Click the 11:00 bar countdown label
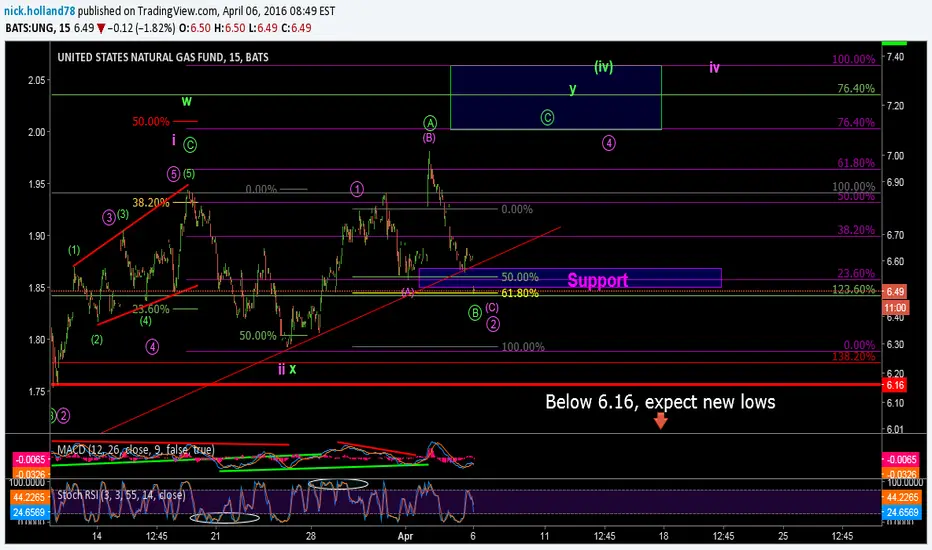The height and width of the screenshot is (550, 932). click(895, 307)
